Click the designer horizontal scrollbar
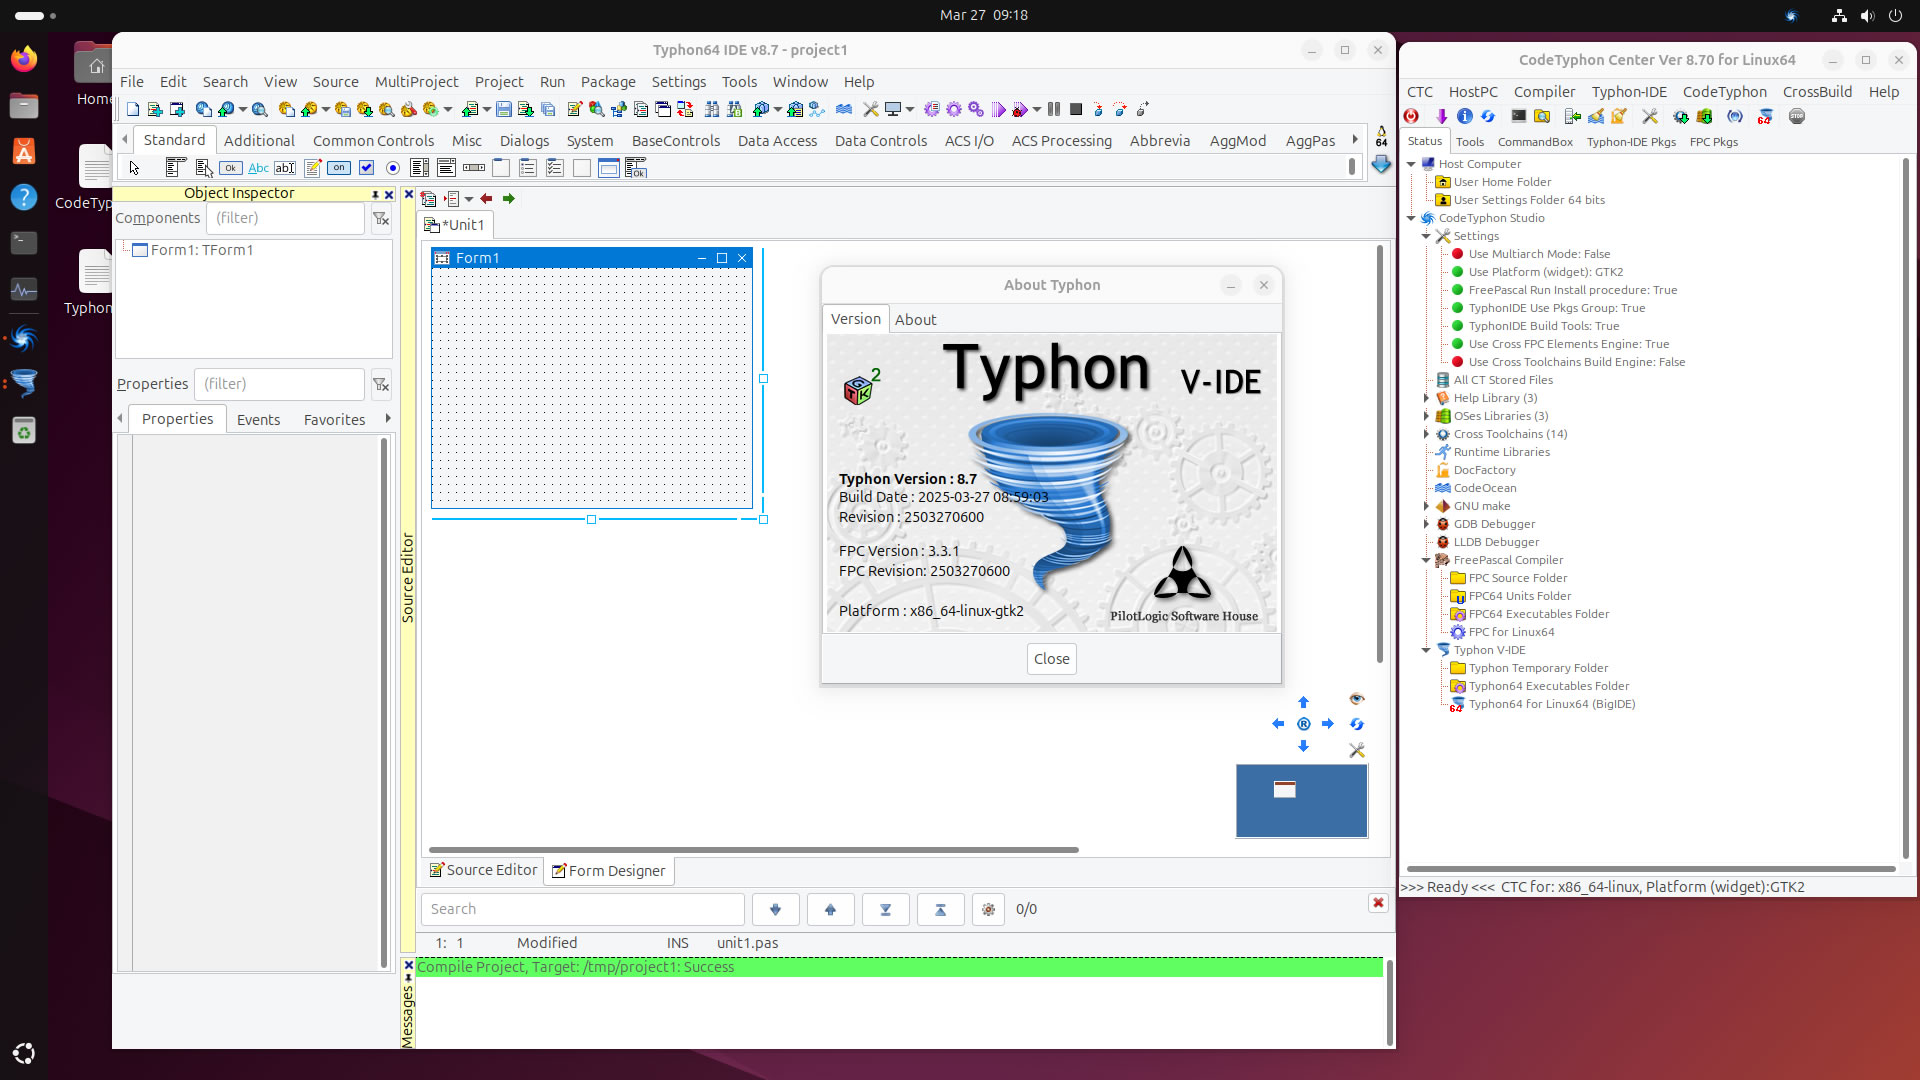The width and height of the screenshot is (1920, 1080). pos(753,850)
